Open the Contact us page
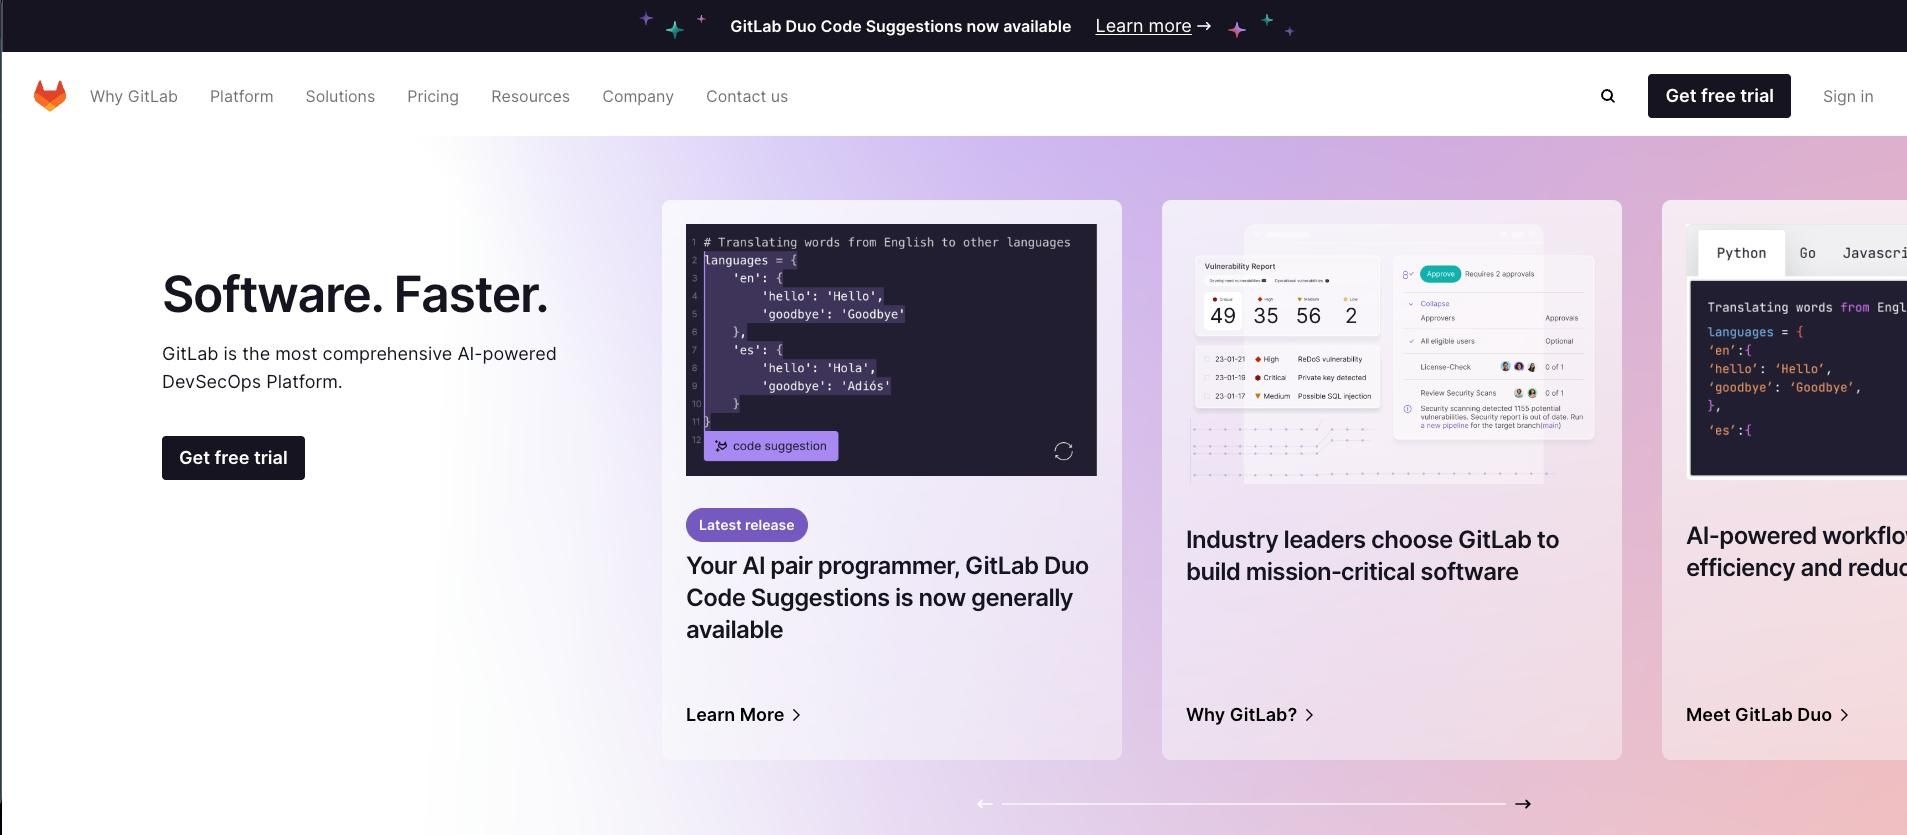The width and height of the screenshot is (1907, 835). pos(747,96)
